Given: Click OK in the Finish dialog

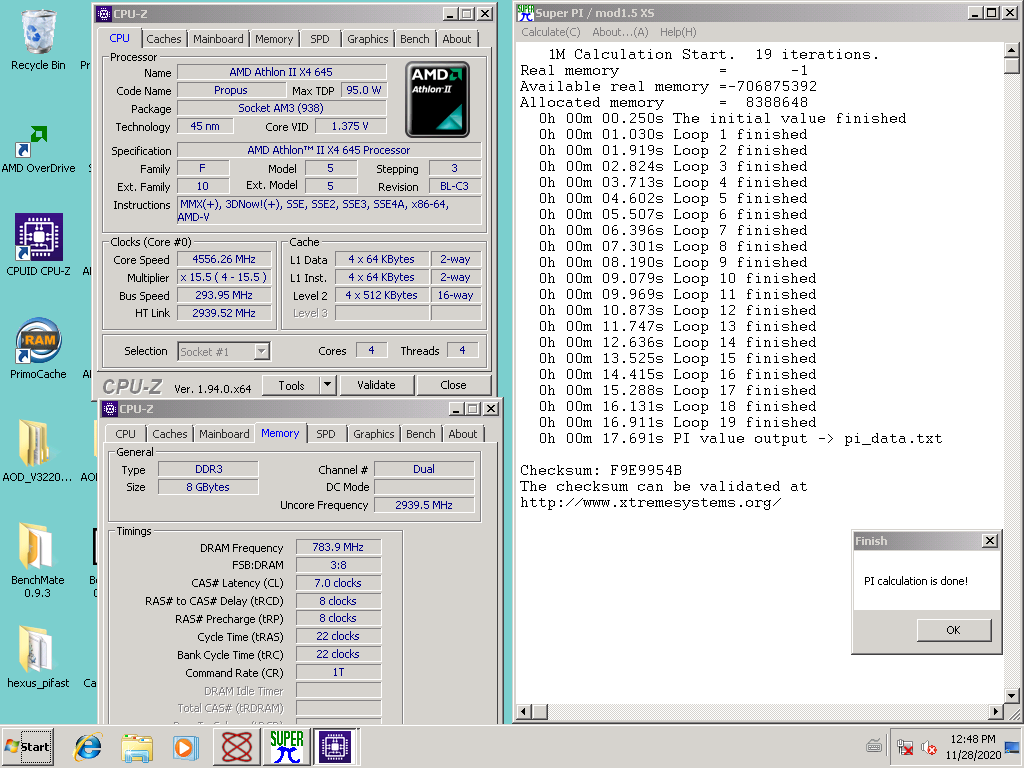Looking at the screenshot, I should [953, 630].
